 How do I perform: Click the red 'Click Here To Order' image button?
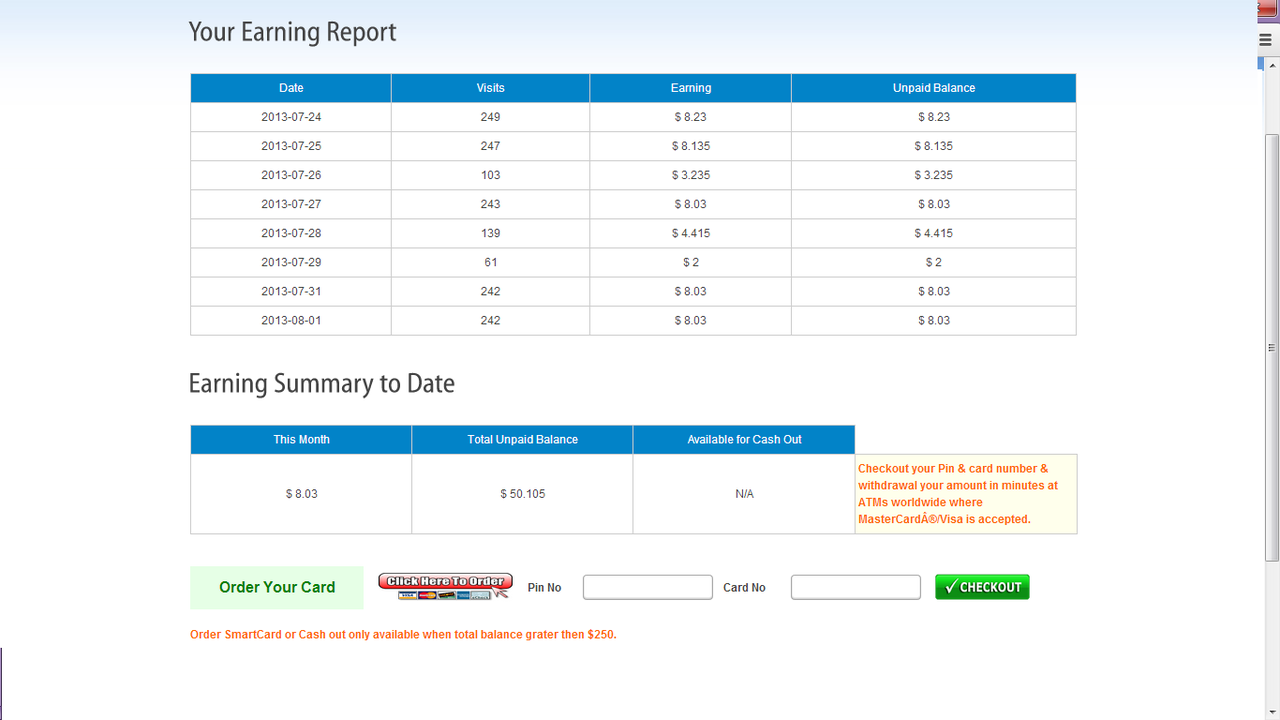(x=445, y=586)
